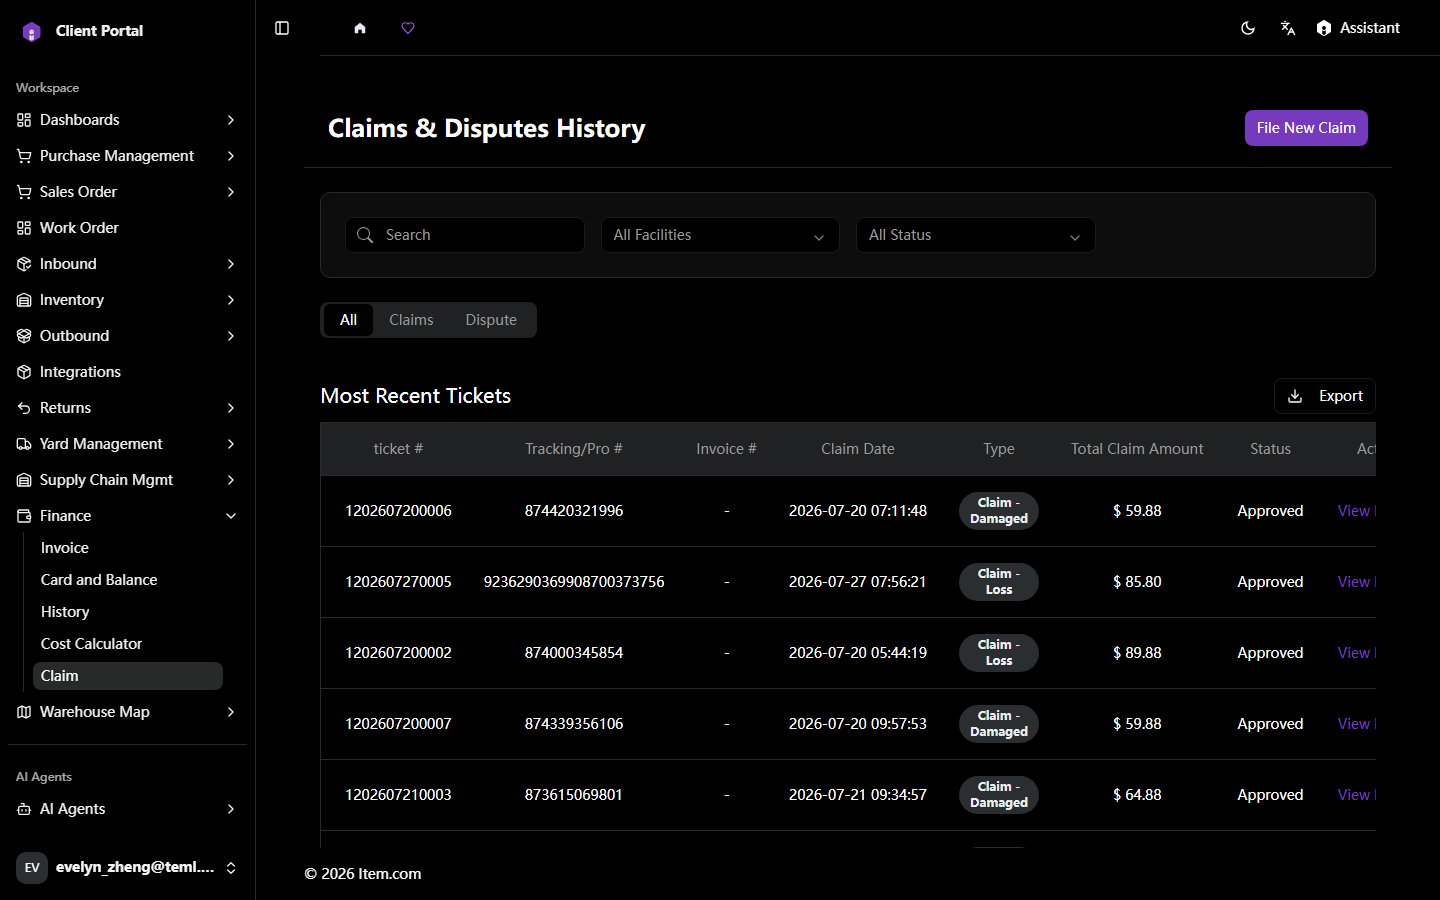Click the Yard Management truck icon

point(24,444)
